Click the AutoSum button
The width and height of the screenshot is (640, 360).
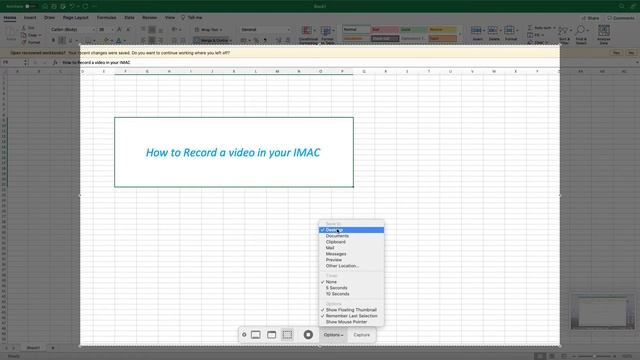540,28
